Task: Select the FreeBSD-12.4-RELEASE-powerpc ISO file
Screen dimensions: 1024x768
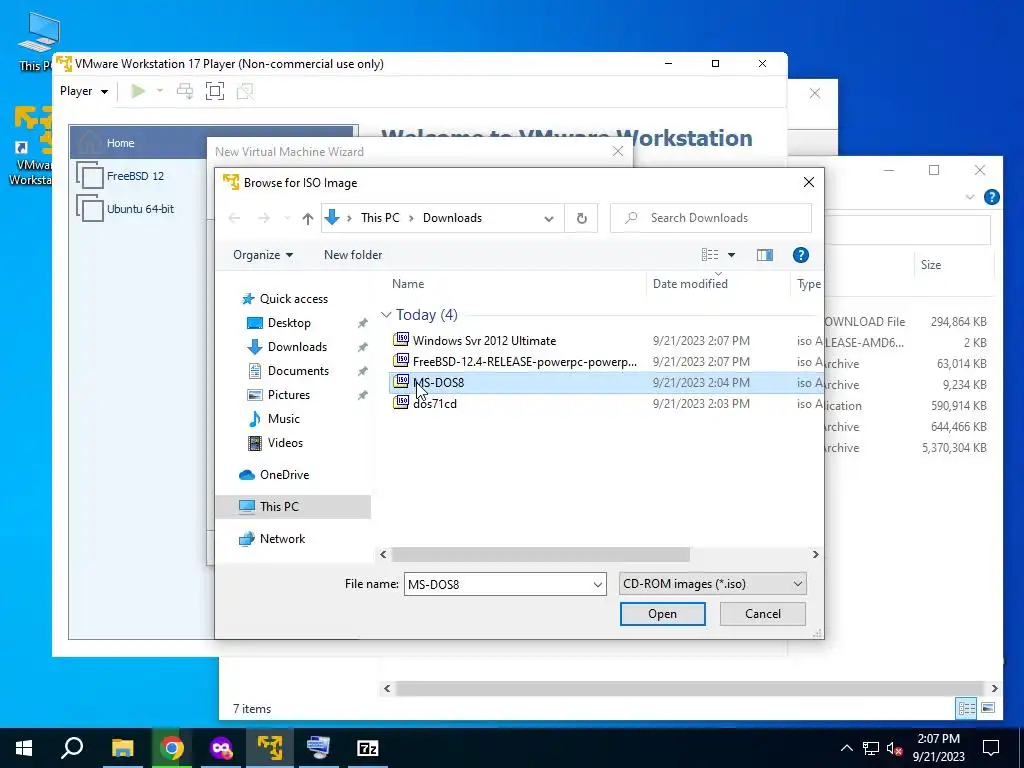Action: click(524, 361)
